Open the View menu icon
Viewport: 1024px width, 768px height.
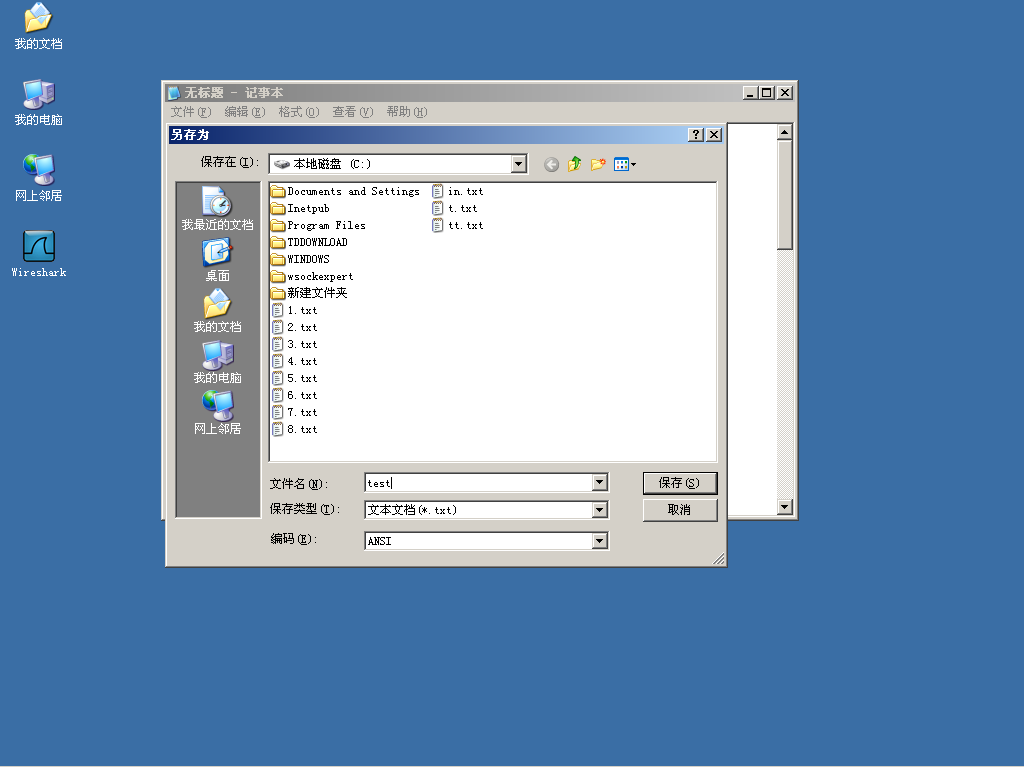(625, 164)
